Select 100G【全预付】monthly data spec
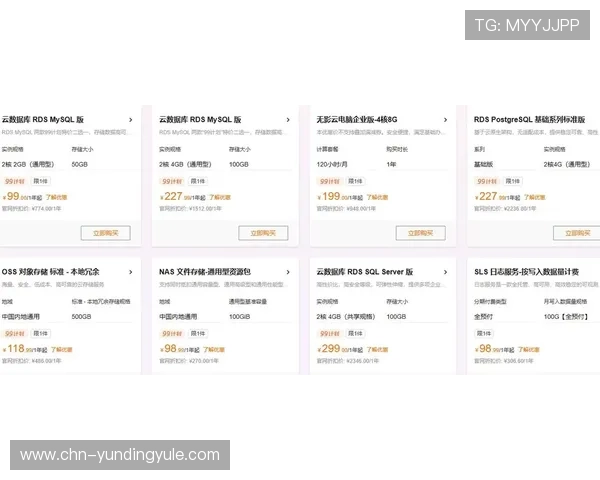The width and height of the screenshot is (600, 480). 566,317
